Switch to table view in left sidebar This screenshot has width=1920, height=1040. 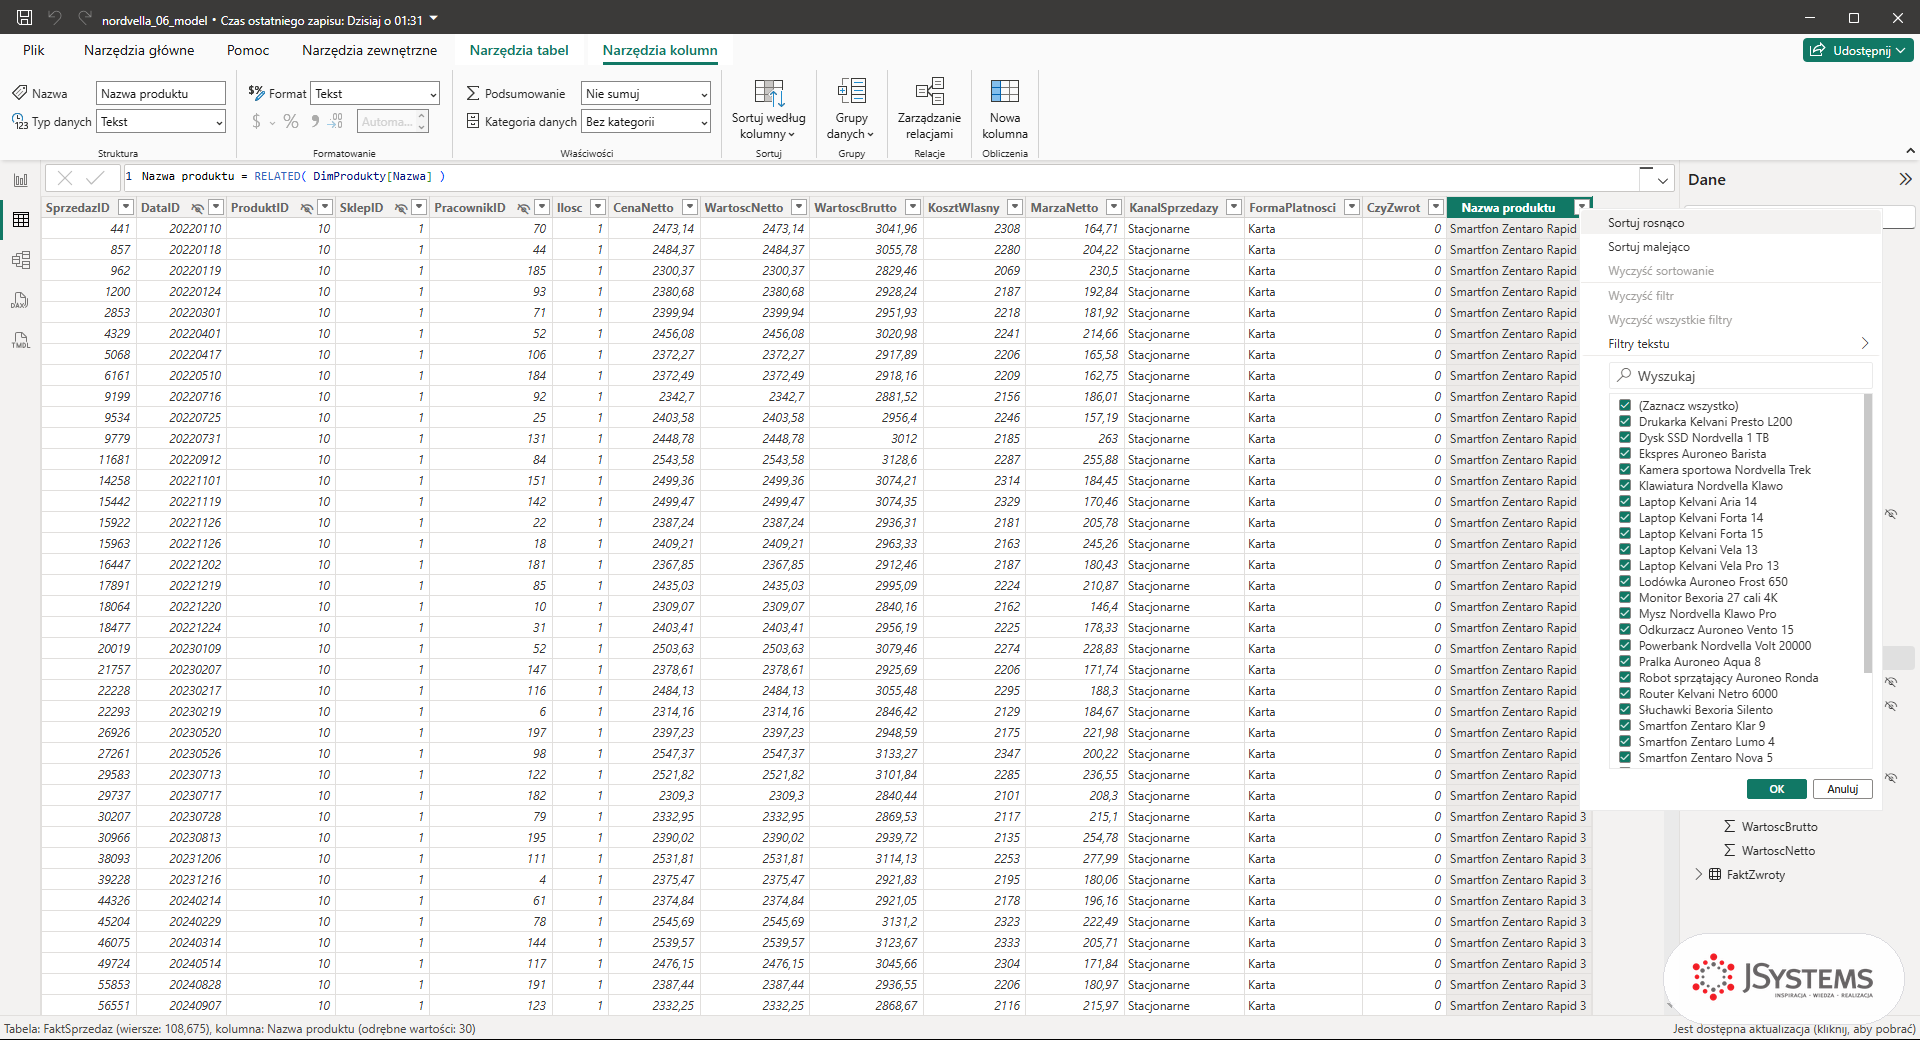coord(21,220)
